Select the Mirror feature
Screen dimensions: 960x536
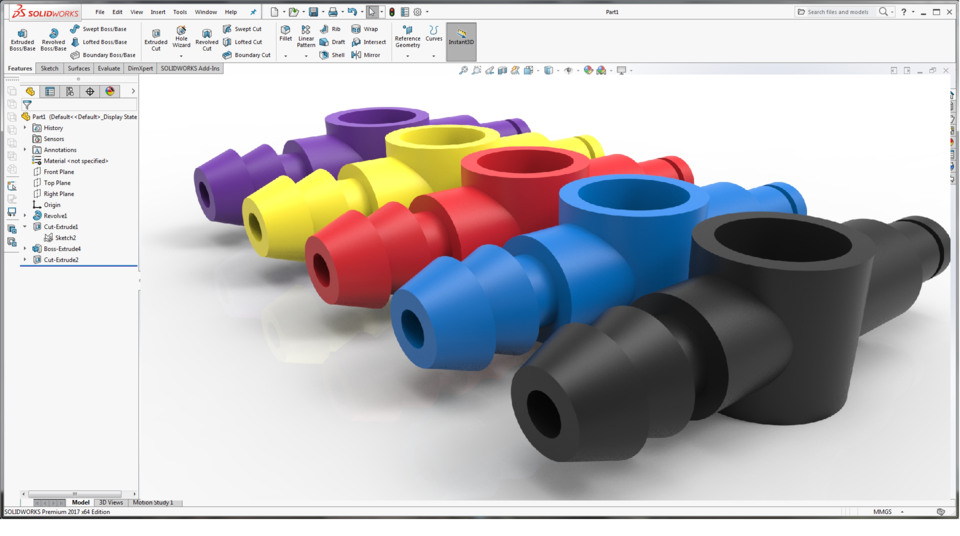pyautogui.click(x=366, y=55)
